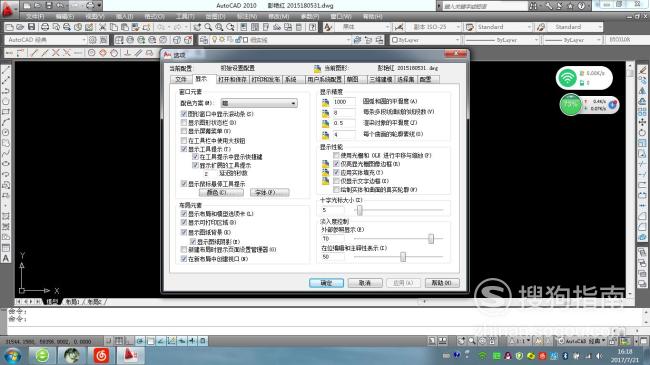Open Windows Start button
This screenshot has height=365, width=650.
pyautogui.click(x=12, y=356)
